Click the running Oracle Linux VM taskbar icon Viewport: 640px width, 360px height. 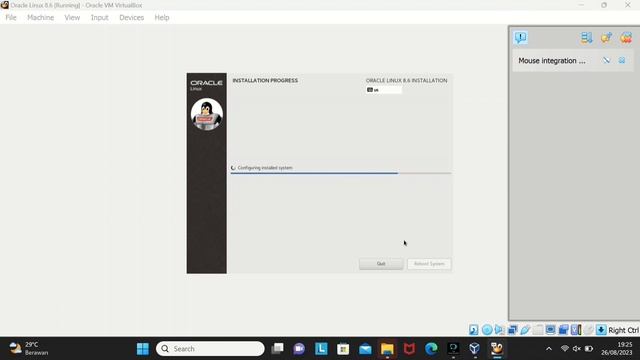(x=497, y=349)
